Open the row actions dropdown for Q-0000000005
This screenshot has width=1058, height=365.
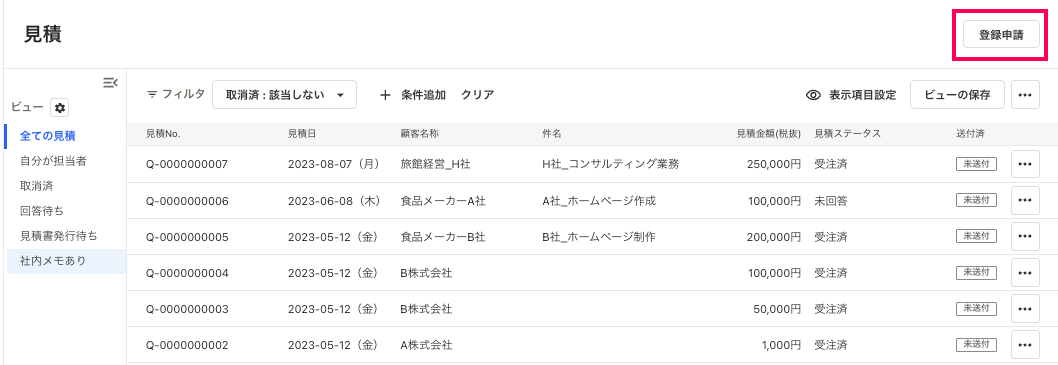point(1025,236)
